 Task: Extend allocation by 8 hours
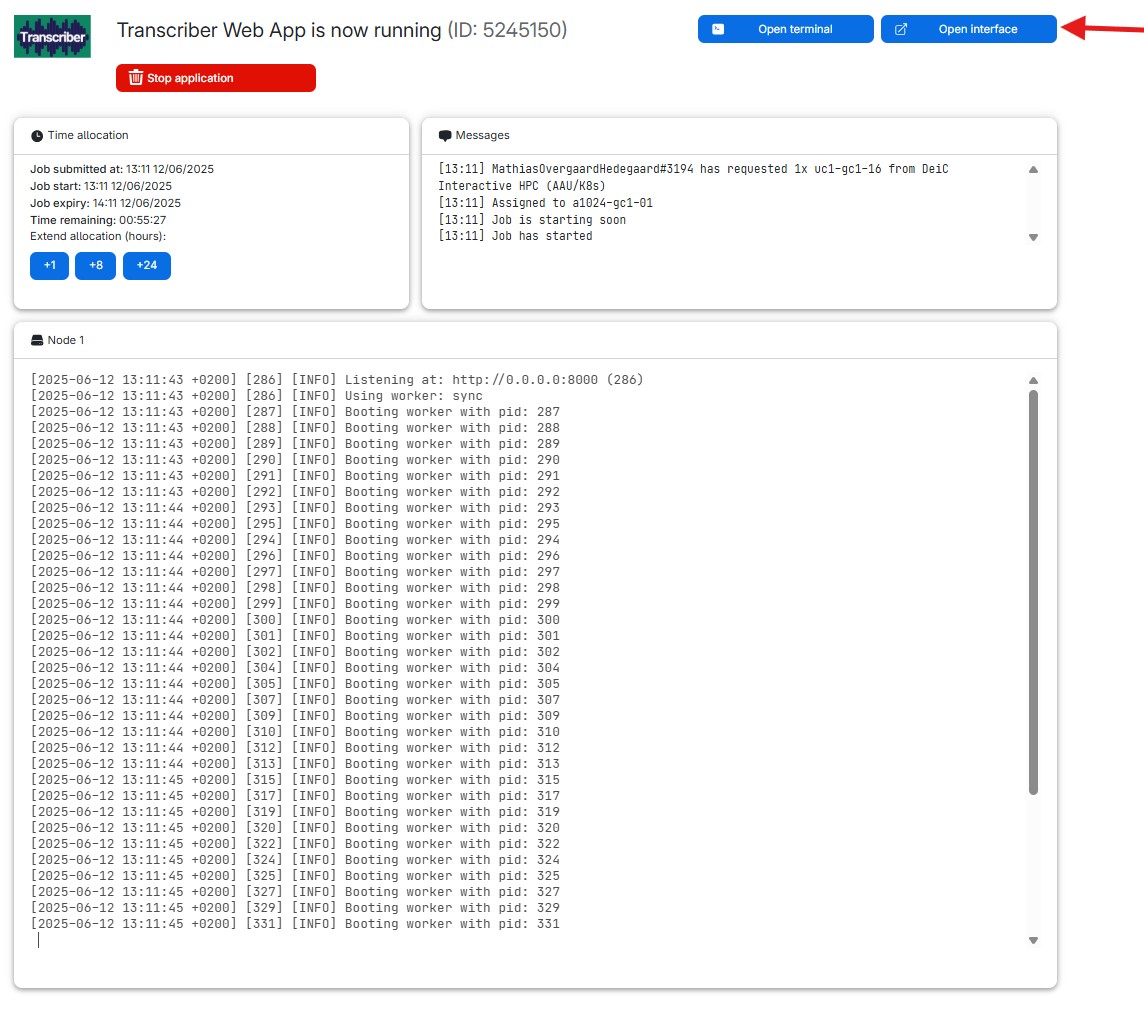[x=95, y=266]
